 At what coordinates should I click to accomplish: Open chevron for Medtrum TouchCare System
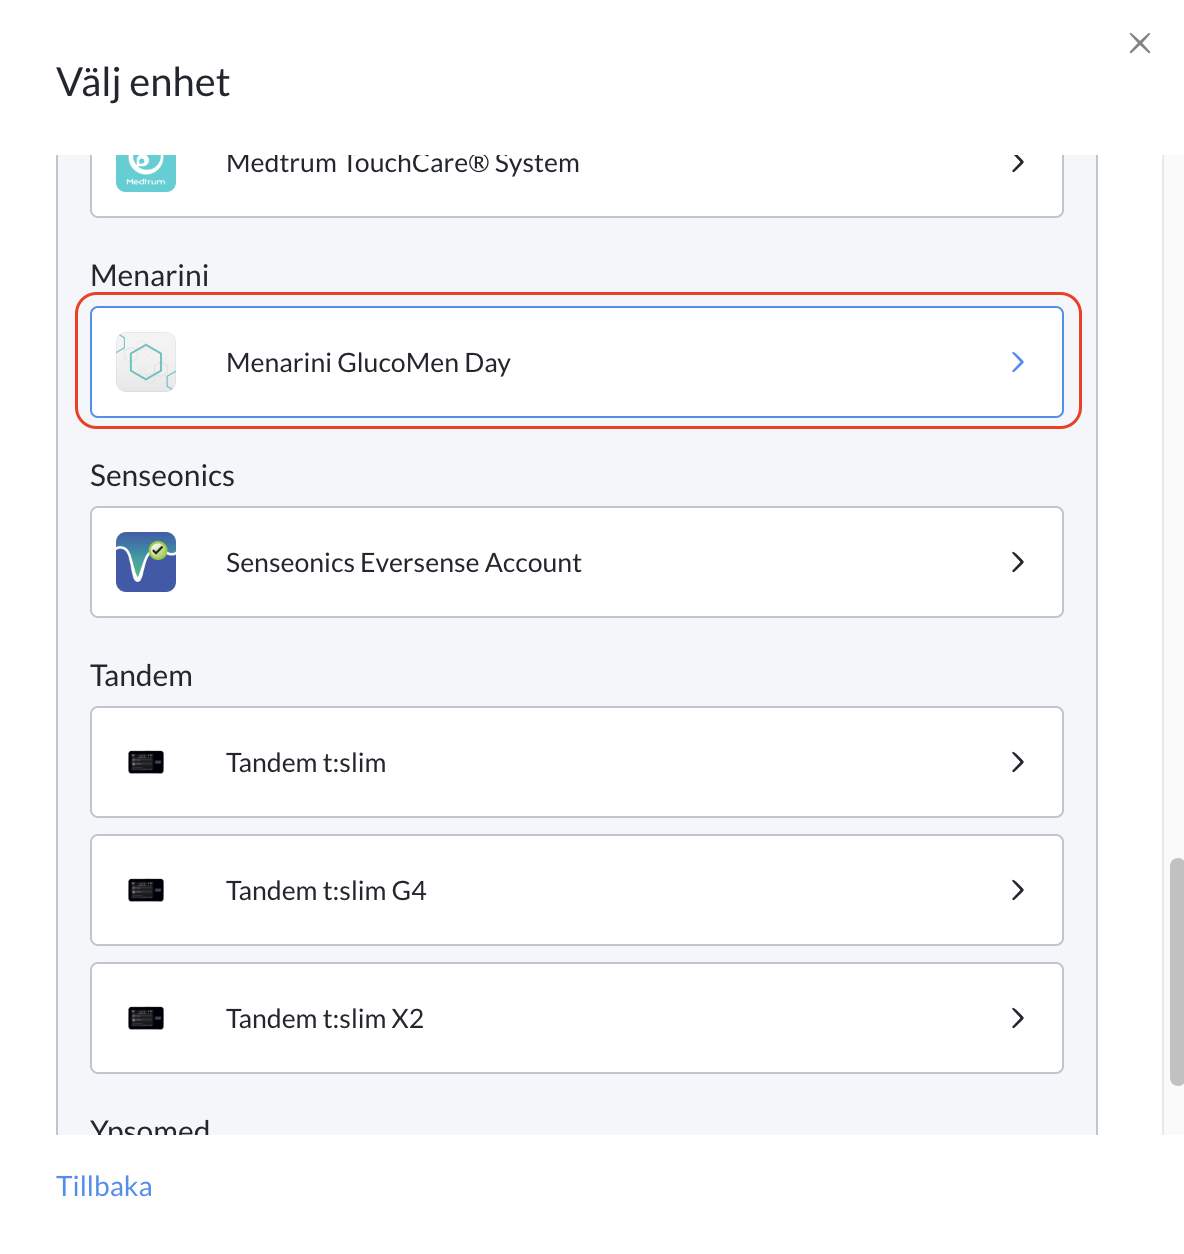[1018, 163]
